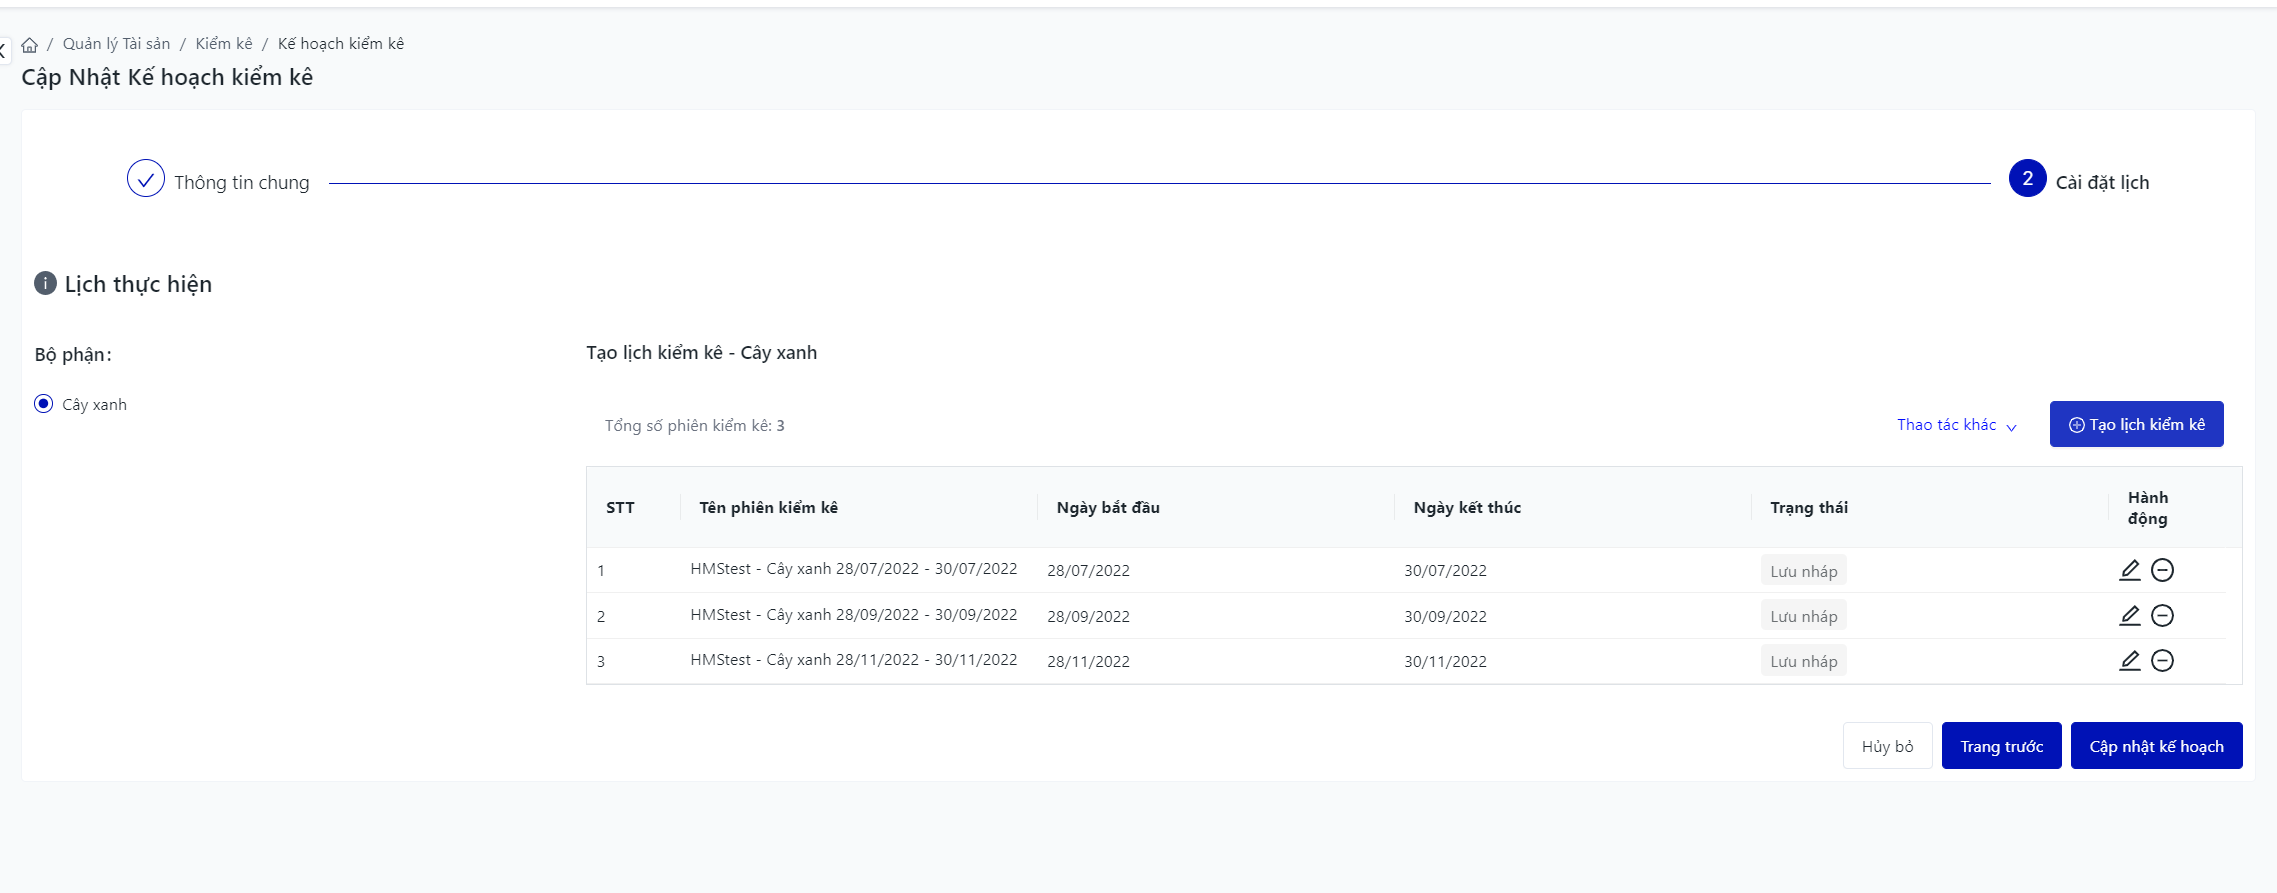Open Quản lý Tài sản breadcrumb link

click(x=116, y=44)
